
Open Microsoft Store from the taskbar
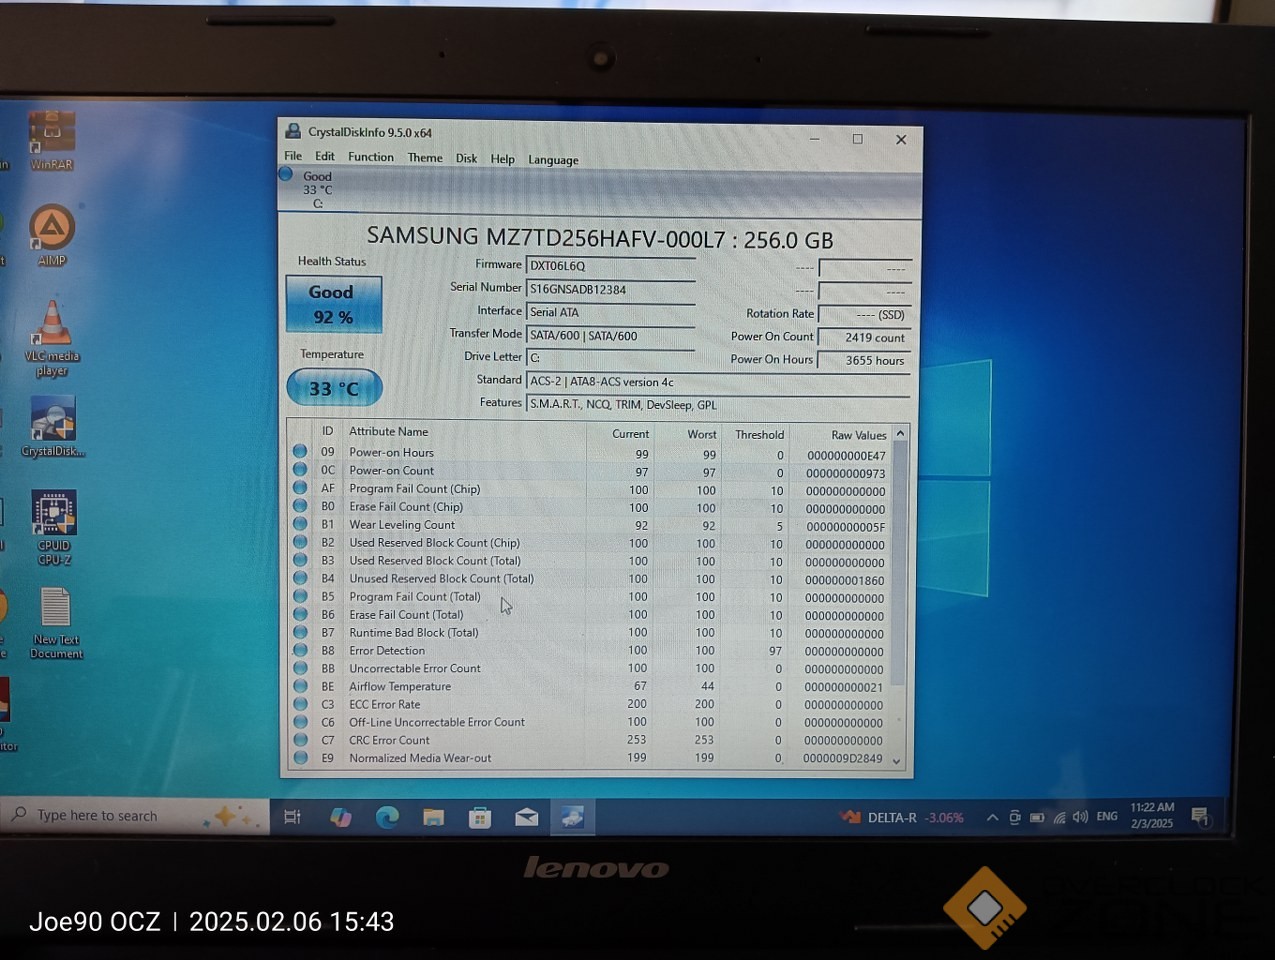pos(480,818)
